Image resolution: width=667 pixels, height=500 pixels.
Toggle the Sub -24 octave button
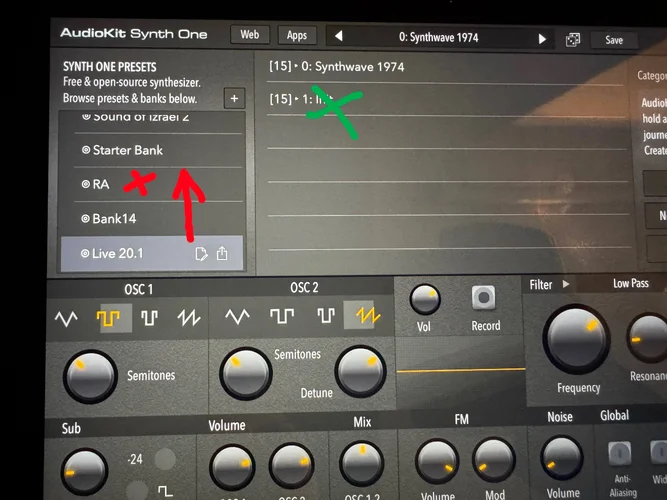(165, 459)
